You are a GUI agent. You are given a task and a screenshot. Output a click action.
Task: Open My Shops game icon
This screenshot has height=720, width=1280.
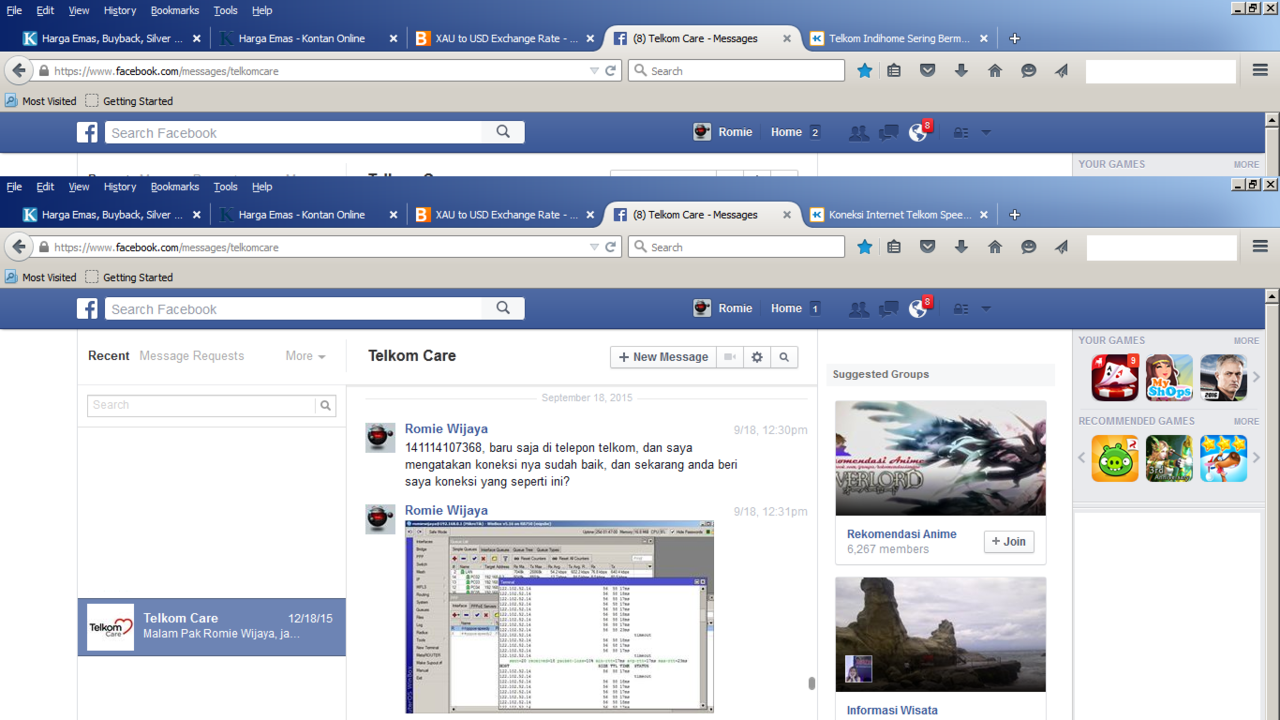(1169, 377)
